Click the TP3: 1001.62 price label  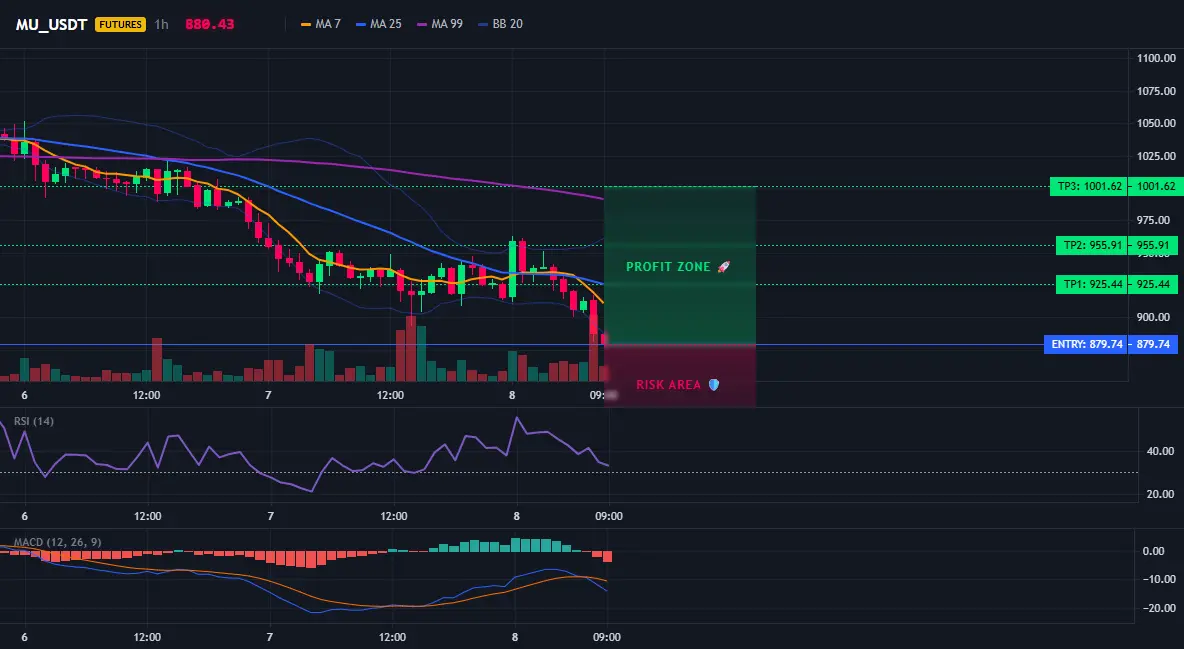point(1089,186)
